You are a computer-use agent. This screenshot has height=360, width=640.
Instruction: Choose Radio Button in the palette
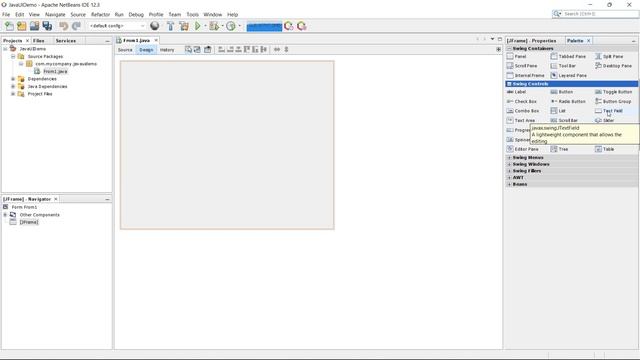[568, 101]
